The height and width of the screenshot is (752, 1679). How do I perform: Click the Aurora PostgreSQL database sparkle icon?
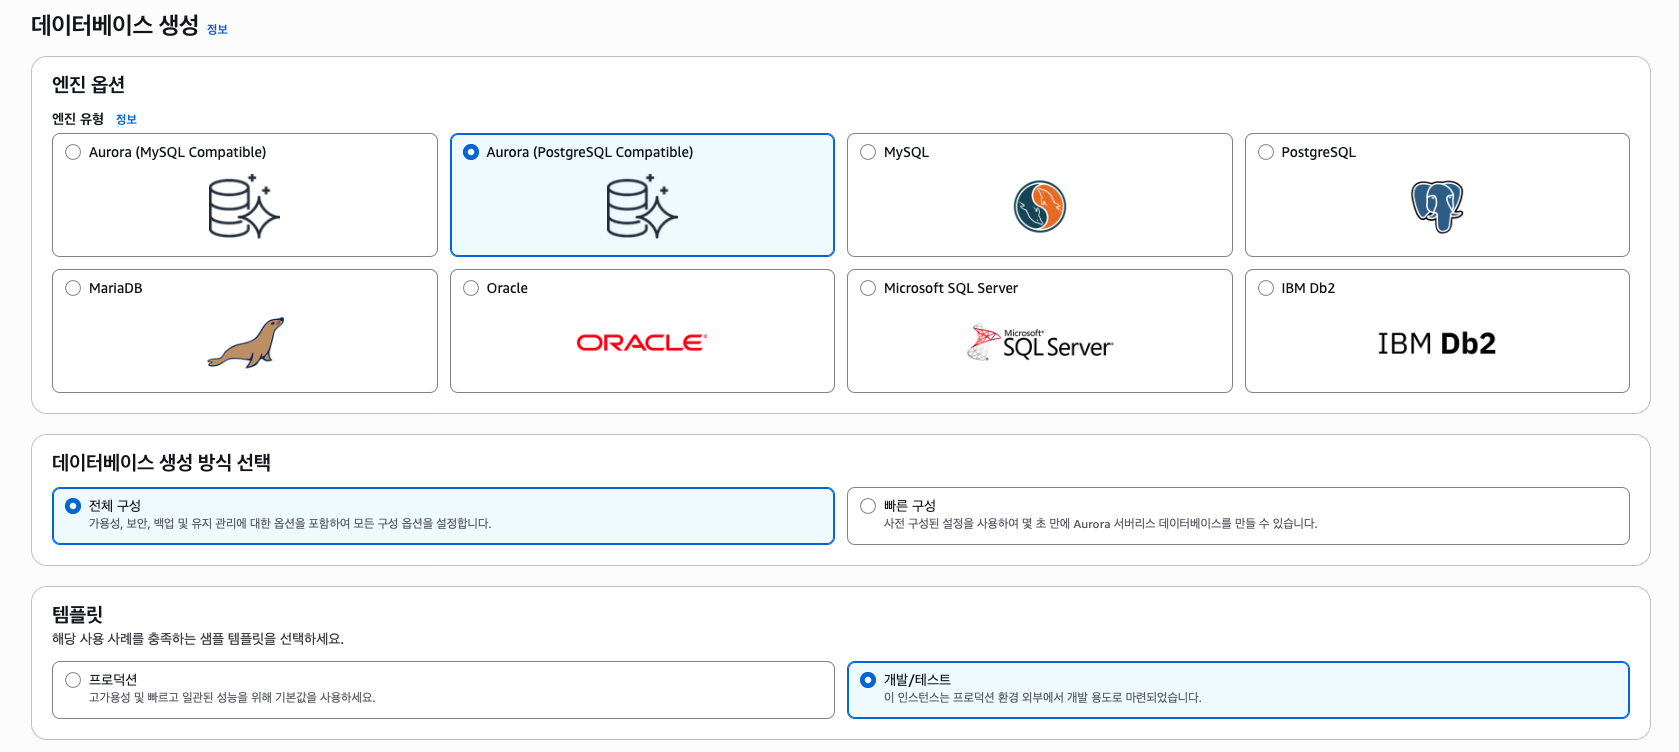[x=642, y=207]
